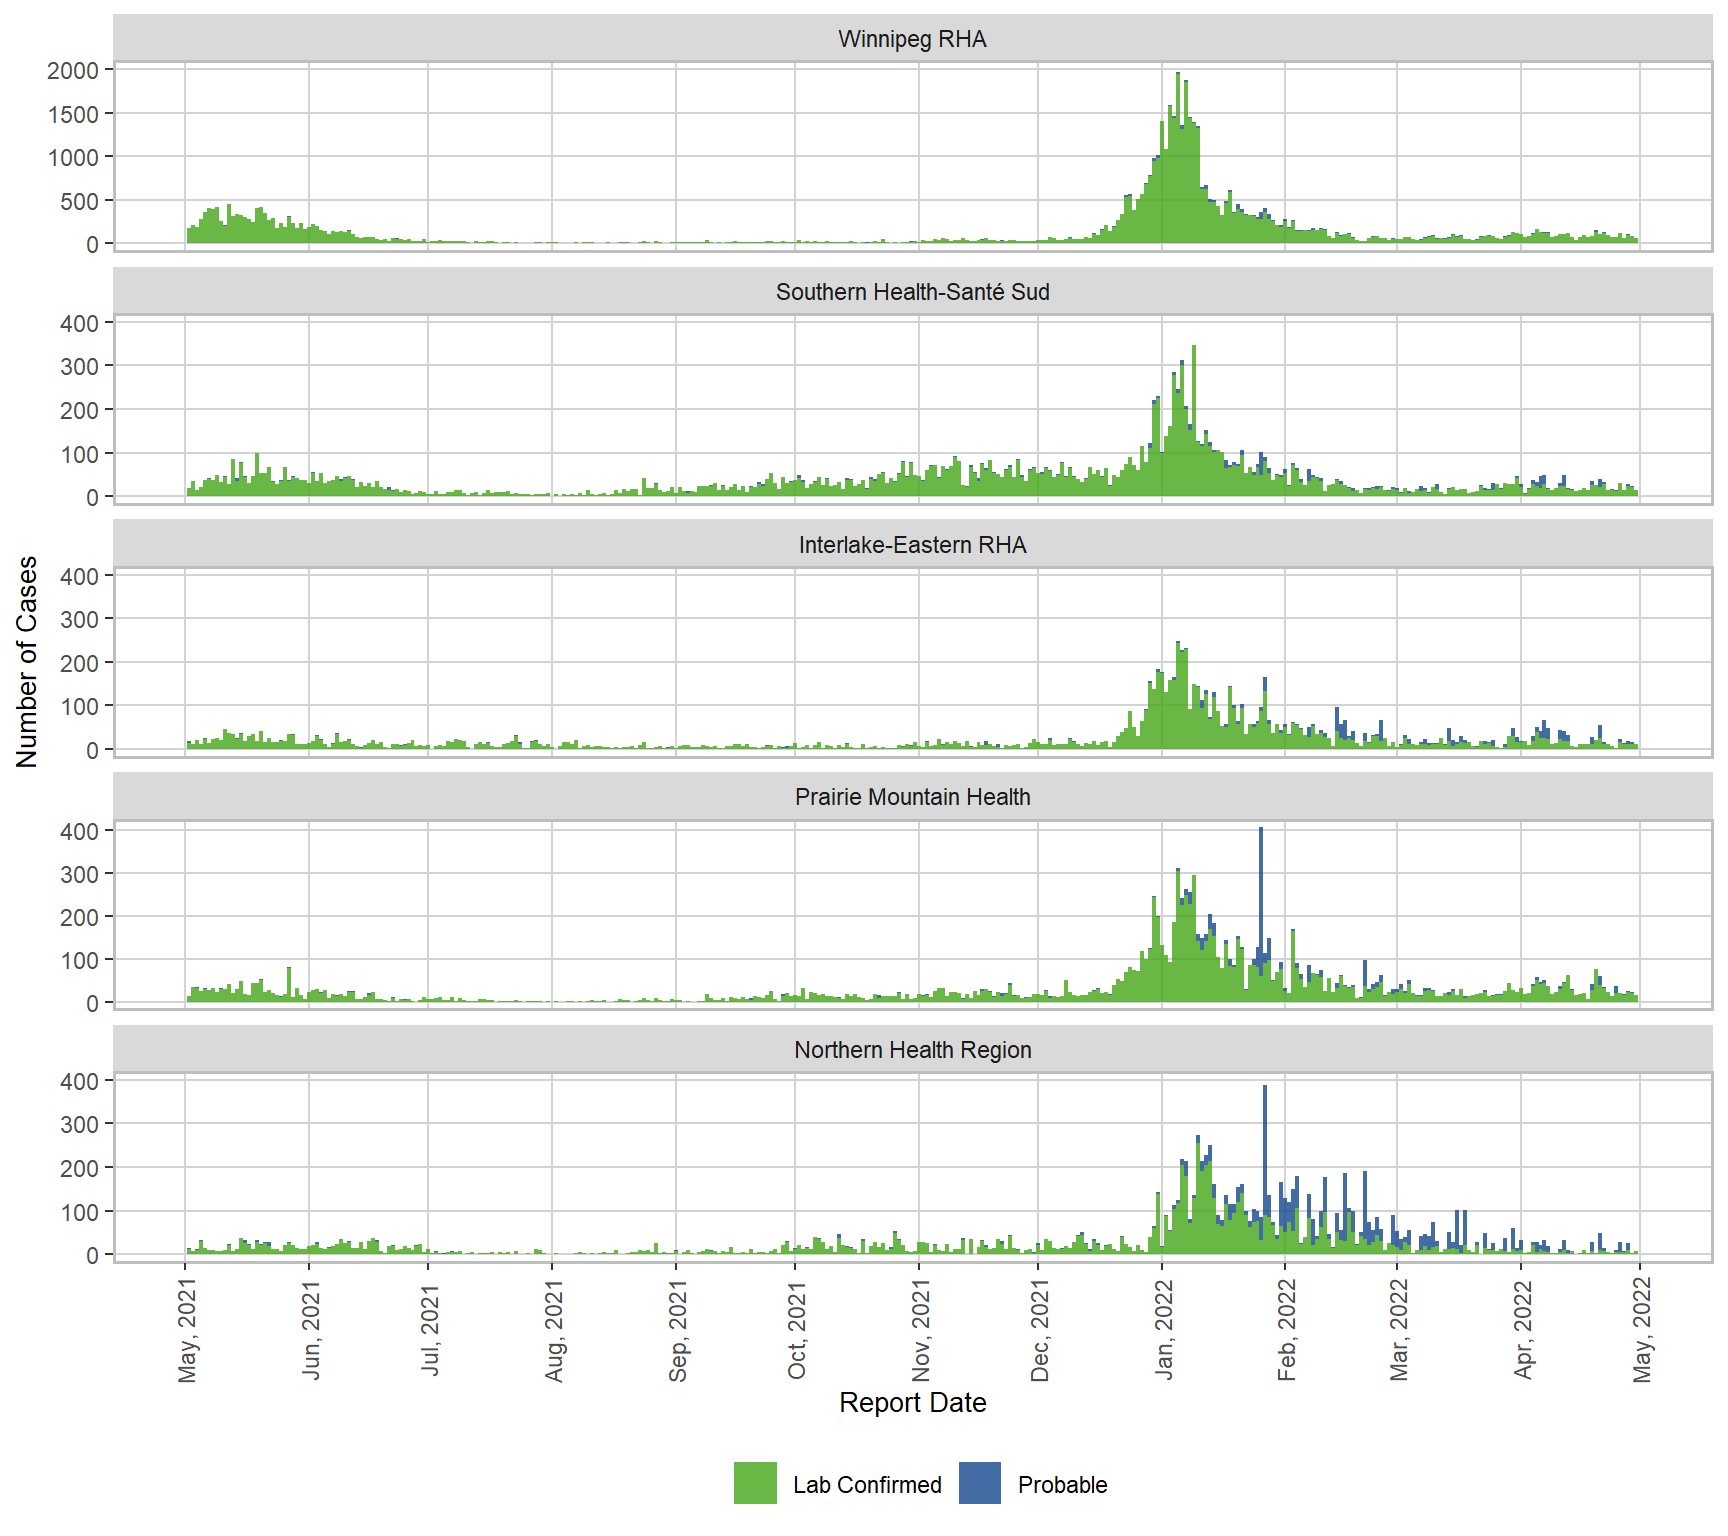
Task: Click the Feb, 2022 x-axis date label
Action: 1287,1330
